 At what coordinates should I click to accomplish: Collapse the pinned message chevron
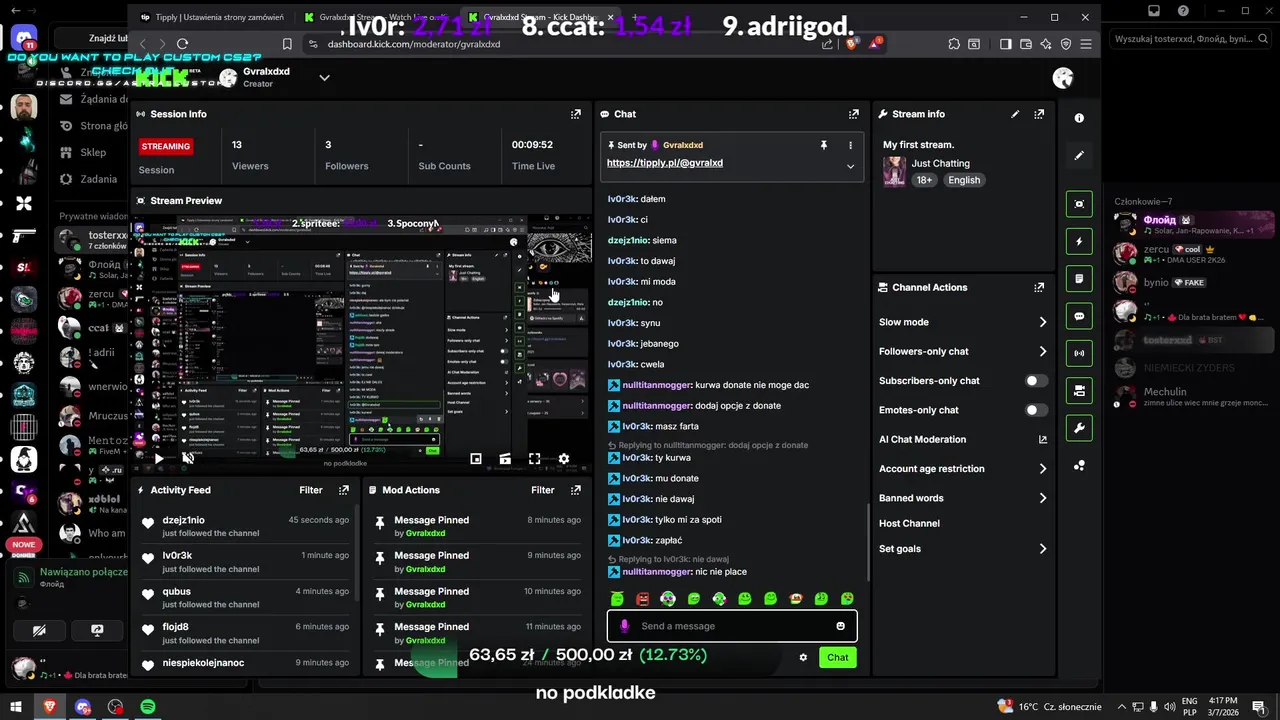pyautogui.click(x=851, y=166)
